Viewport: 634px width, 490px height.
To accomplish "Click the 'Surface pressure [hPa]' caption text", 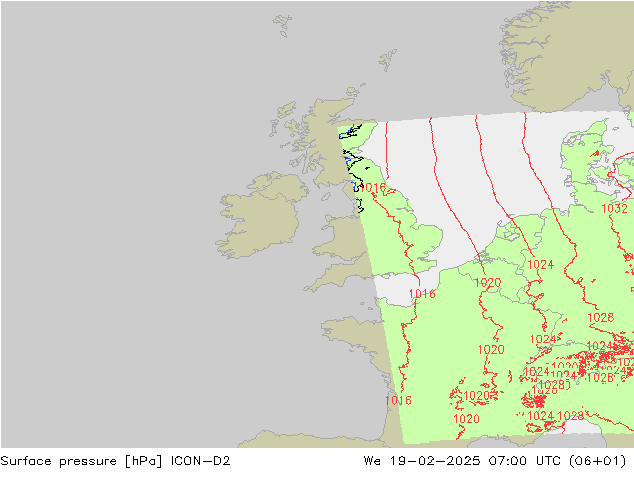I will pos(82,461).
